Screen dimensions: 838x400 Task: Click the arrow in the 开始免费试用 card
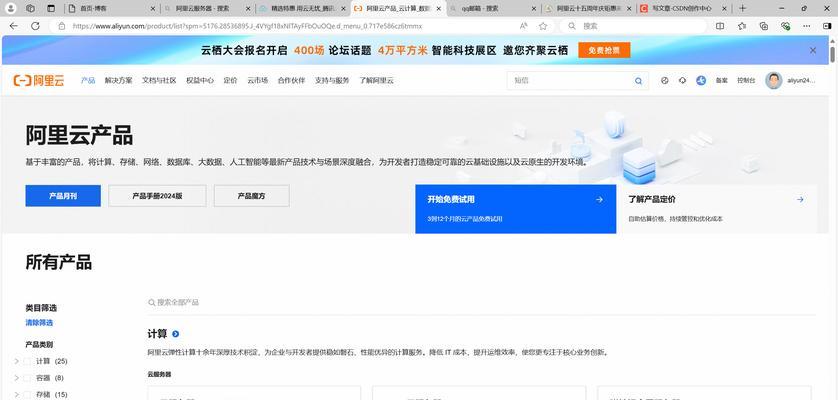599,199
